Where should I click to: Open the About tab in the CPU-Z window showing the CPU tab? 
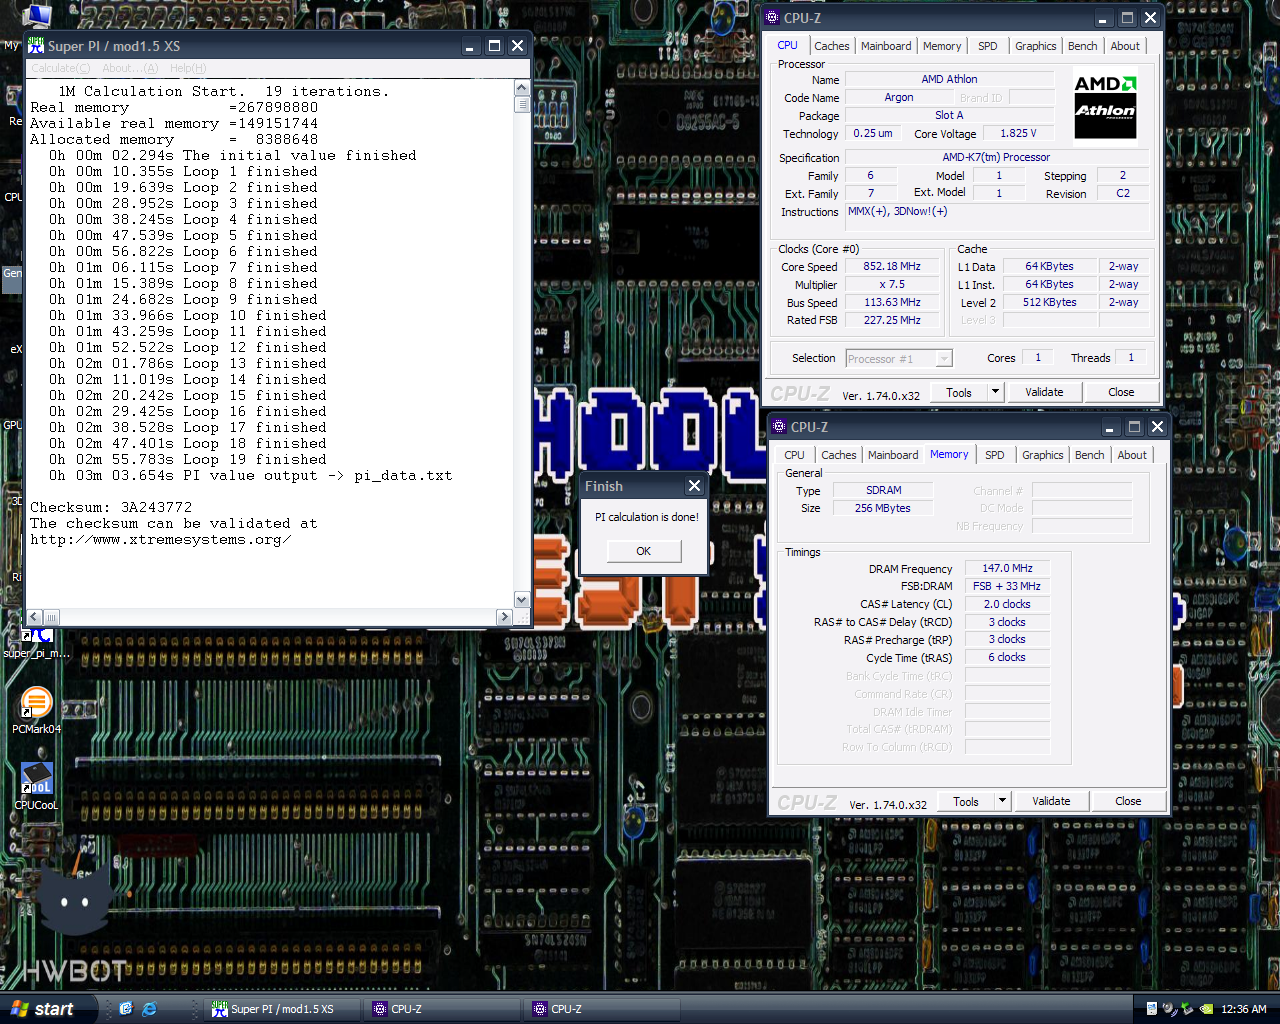[x=1125, y=46]
